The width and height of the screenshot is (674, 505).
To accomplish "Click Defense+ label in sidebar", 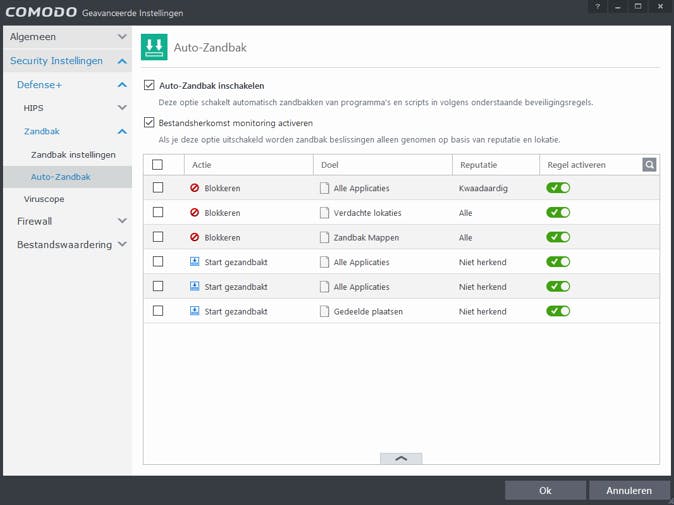I will tap(40, 85).
